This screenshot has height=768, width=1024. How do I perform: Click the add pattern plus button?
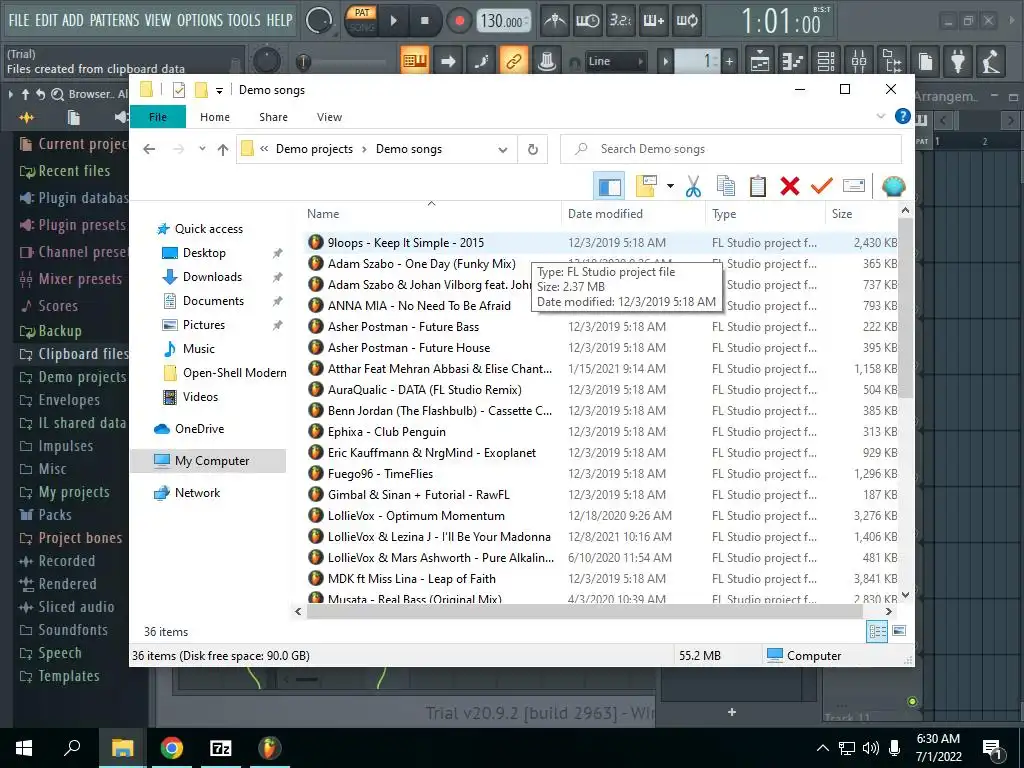(x=729, y=61)
